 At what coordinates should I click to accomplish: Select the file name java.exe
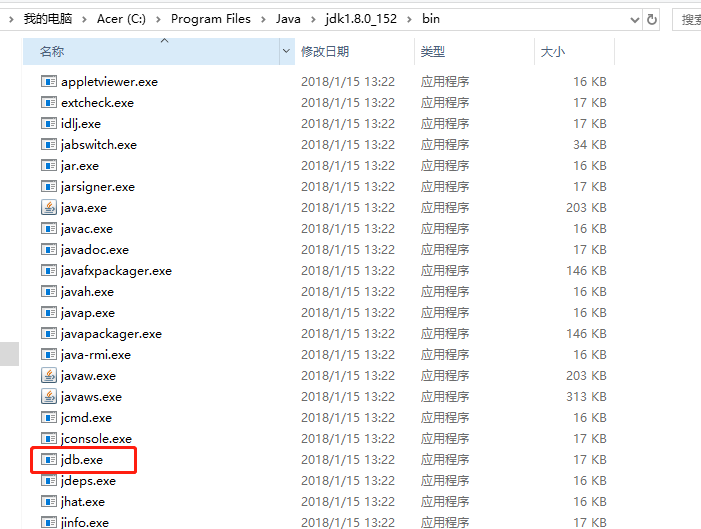84,208
